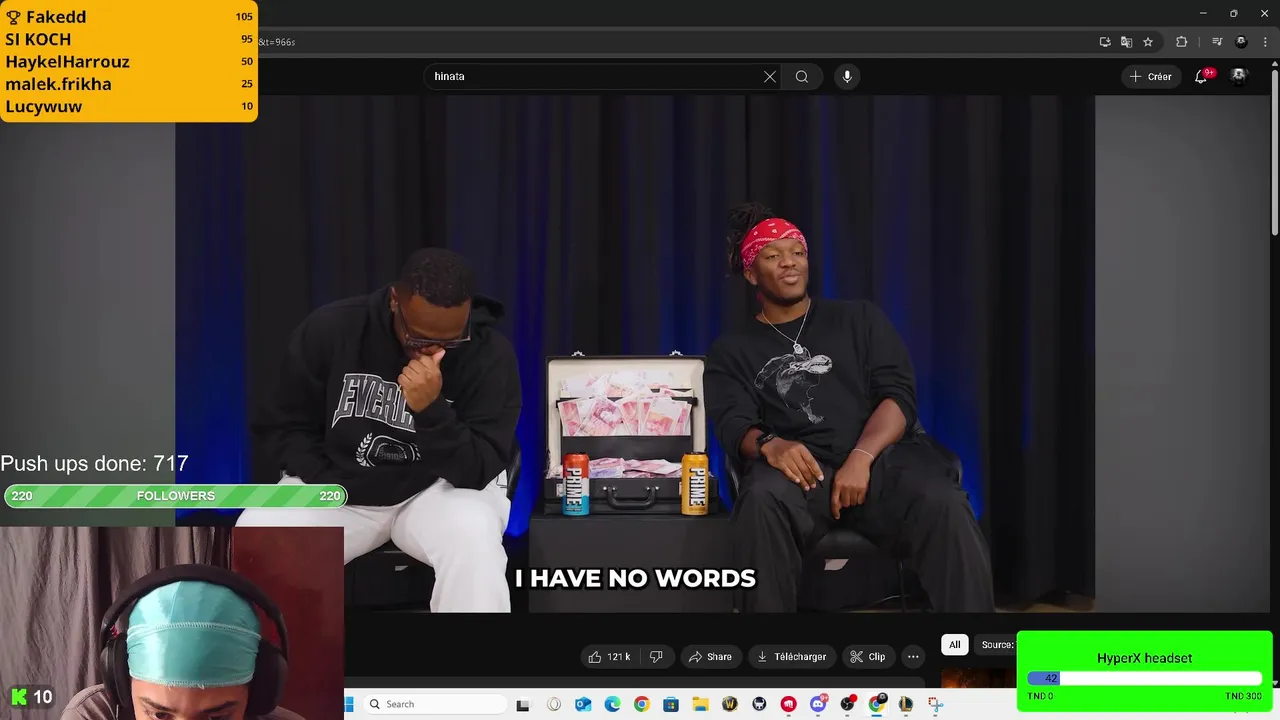Screen dimensions: 1280x720
Task: Select the Source filter chip
Action: point(995,645)
